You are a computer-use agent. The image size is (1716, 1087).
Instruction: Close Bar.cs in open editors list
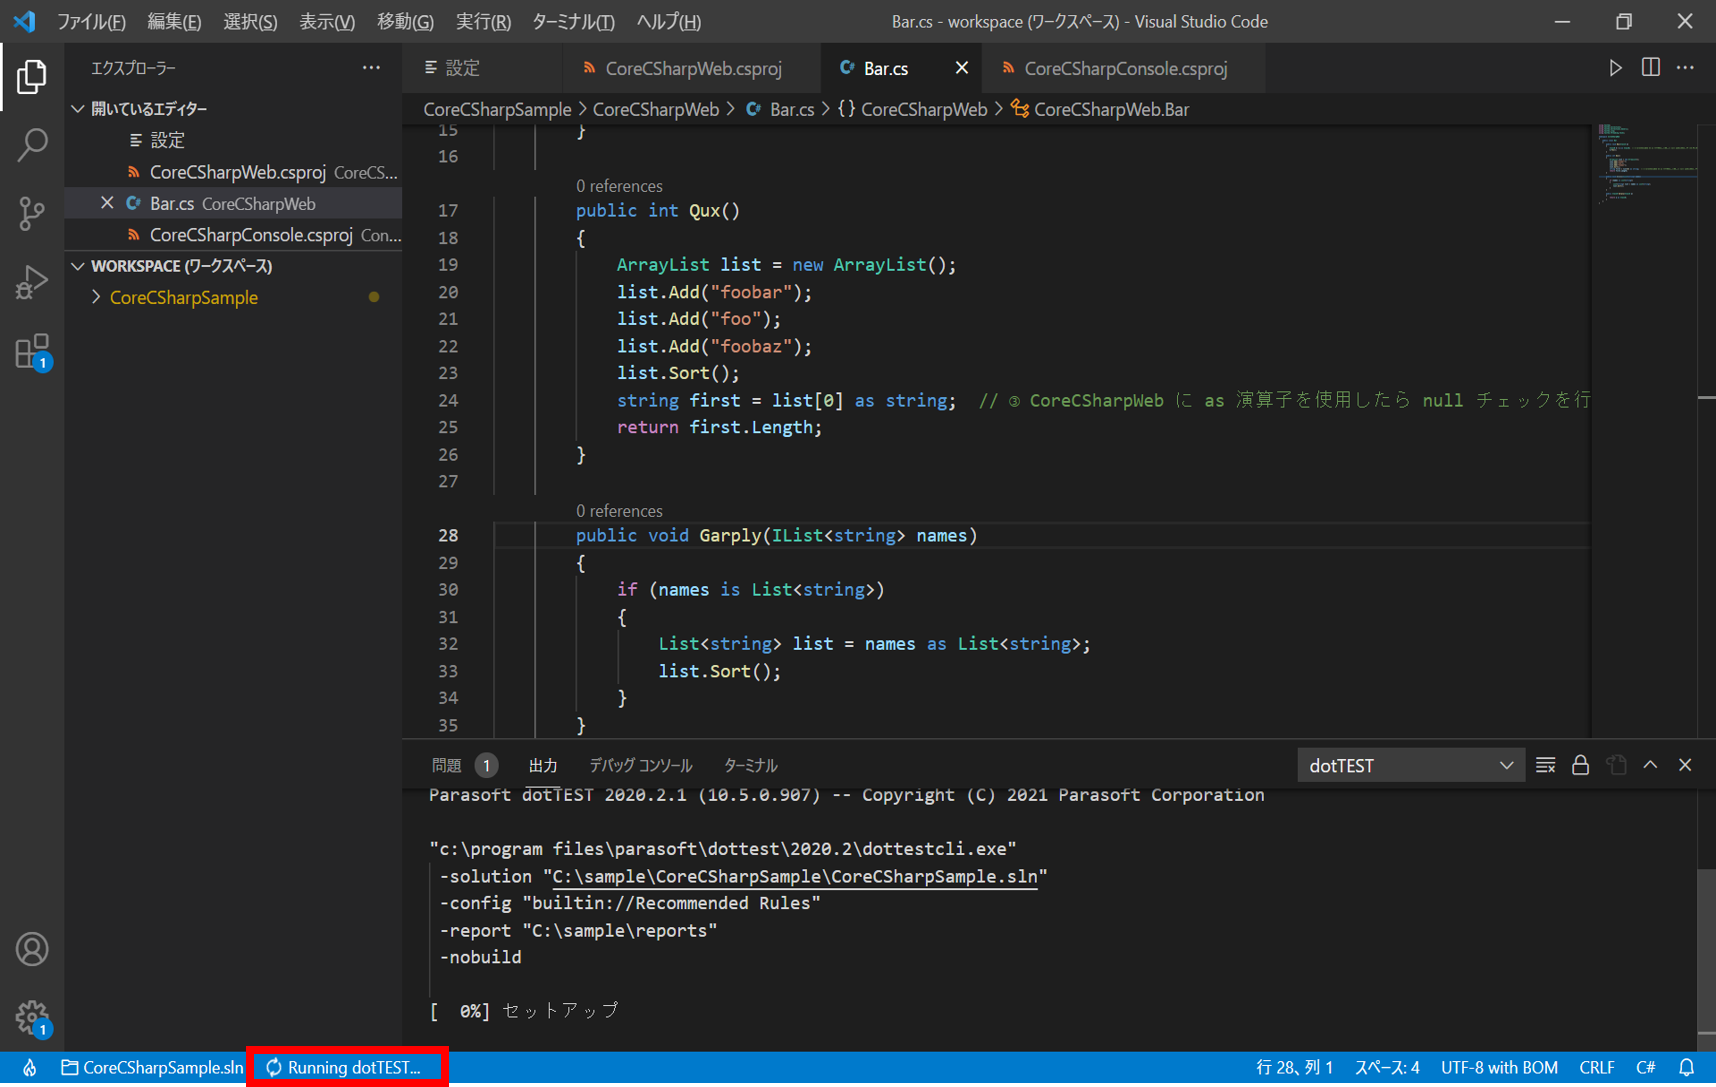tap(107, 203)
